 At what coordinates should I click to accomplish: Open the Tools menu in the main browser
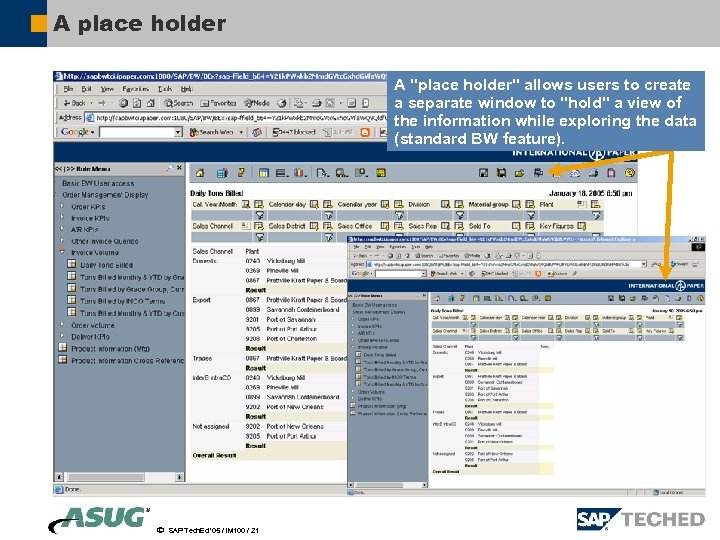[x=165, y=89]
